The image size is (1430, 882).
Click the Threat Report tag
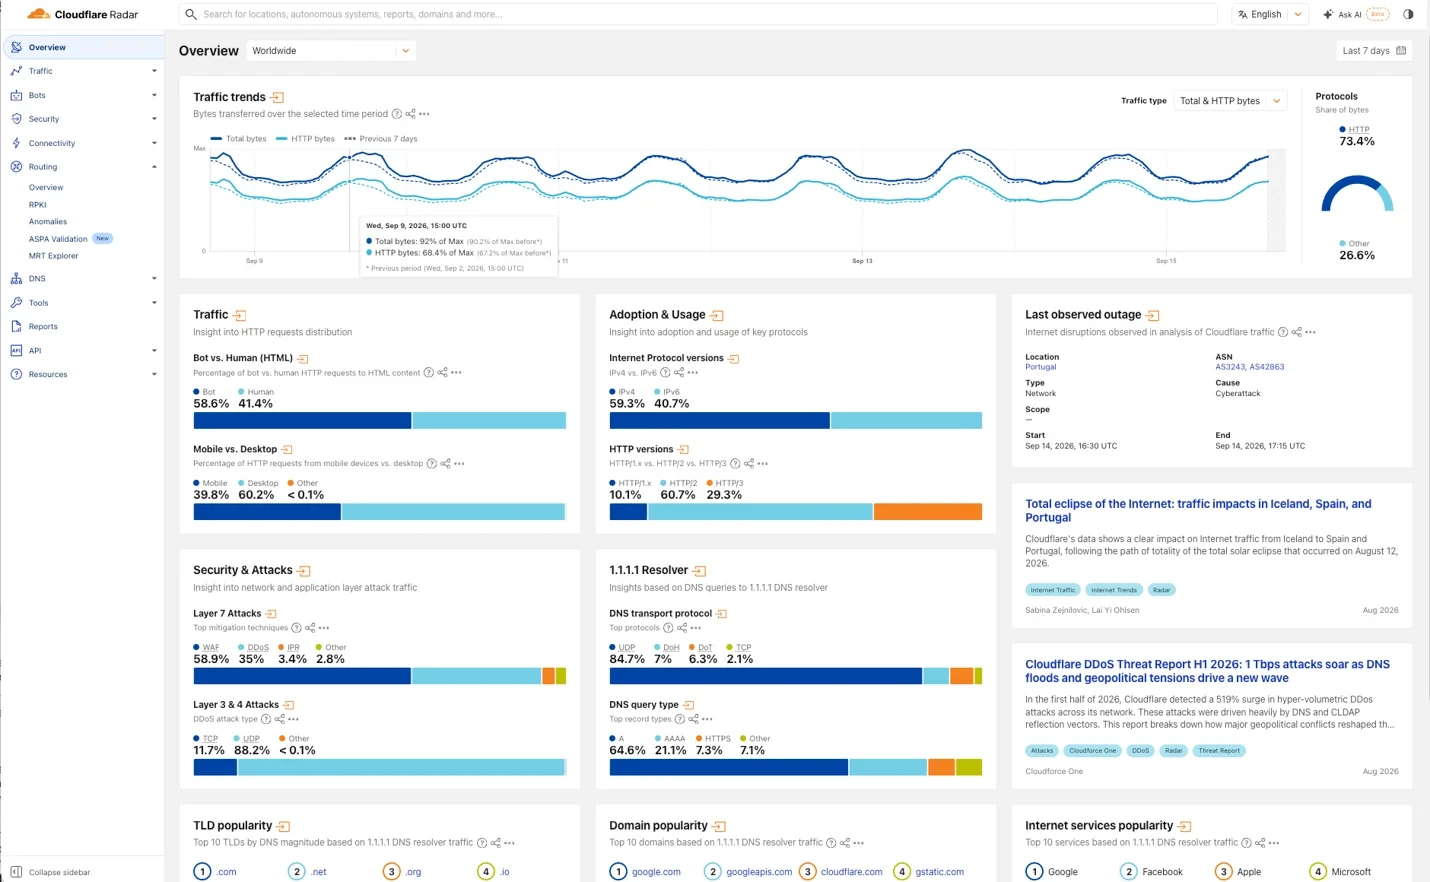1219,751
